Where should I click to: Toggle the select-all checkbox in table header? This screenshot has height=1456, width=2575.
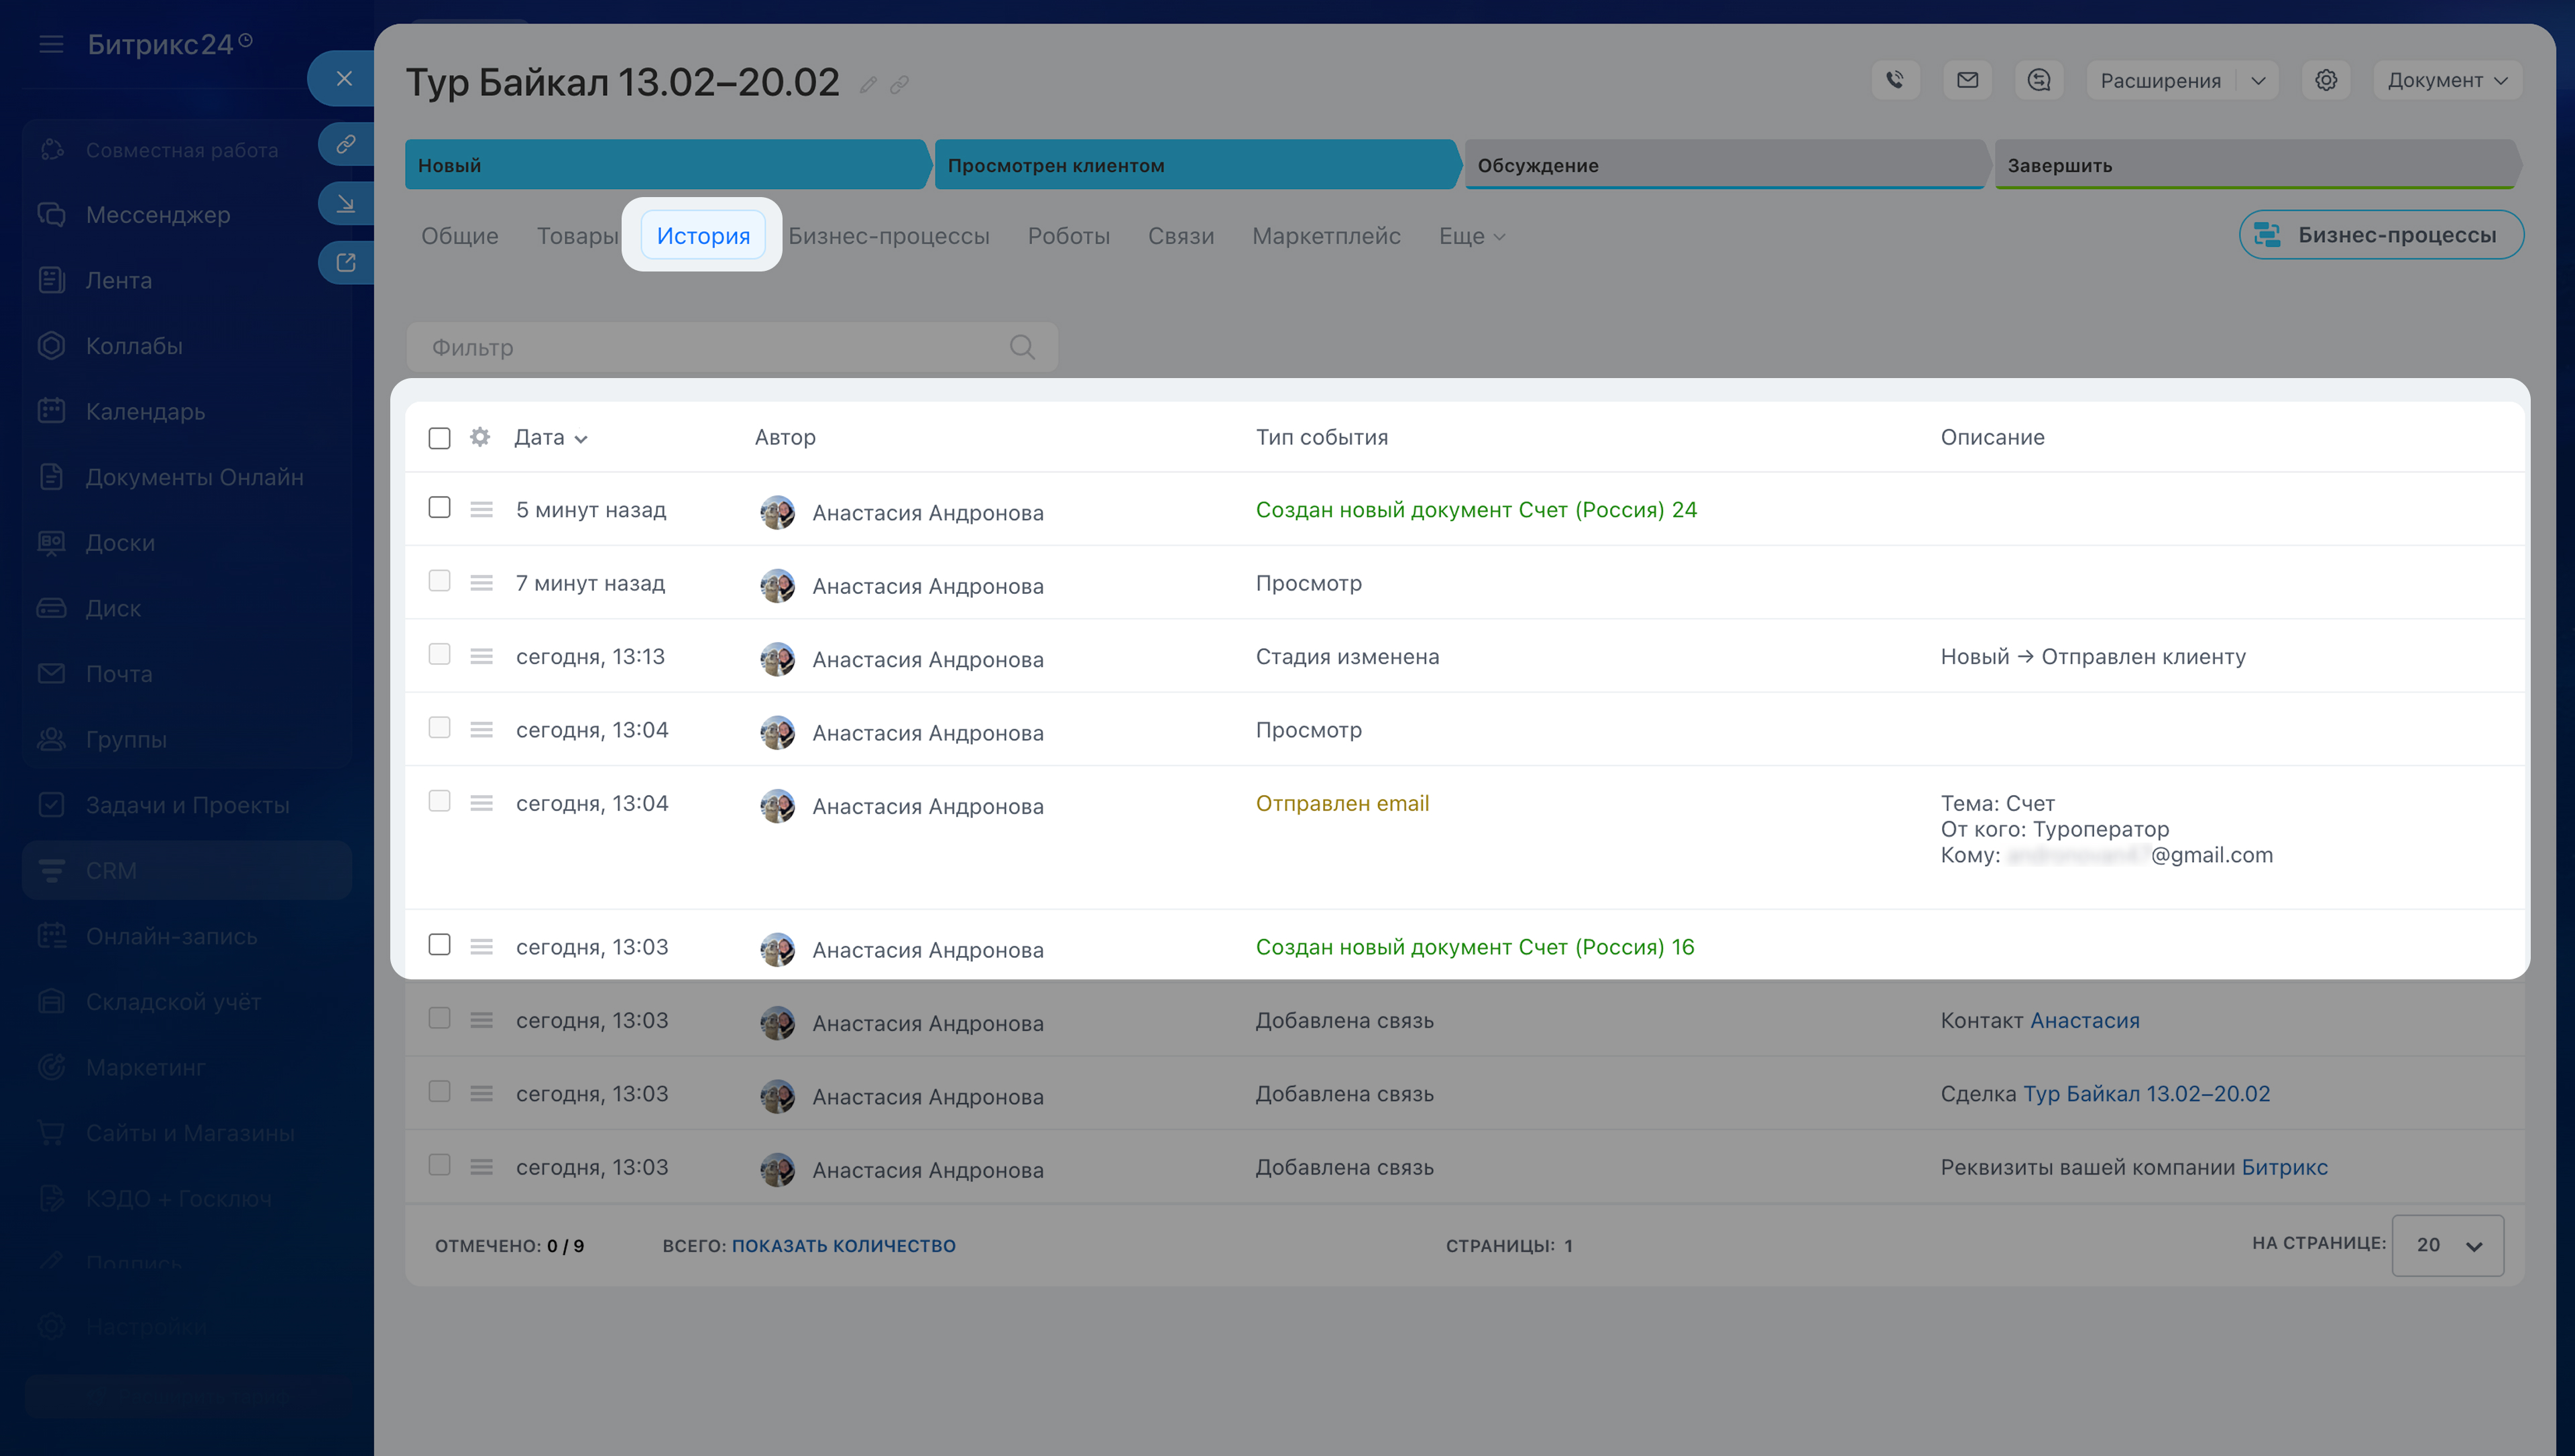click(439, 438)
